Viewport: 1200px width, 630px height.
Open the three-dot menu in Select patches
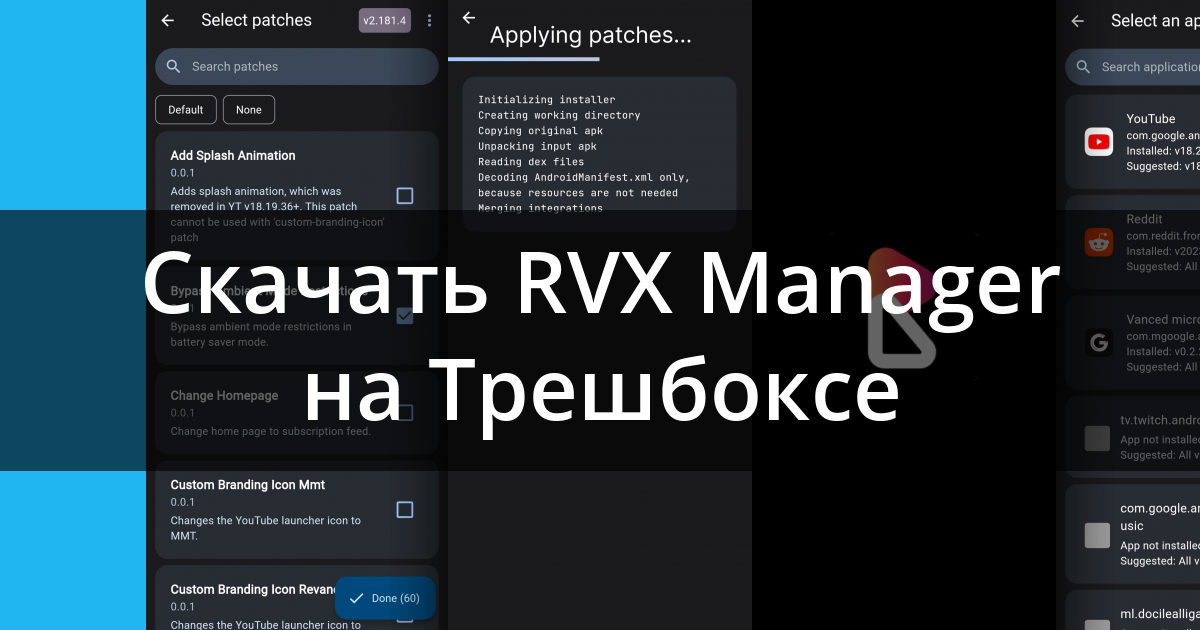[x=429, y=20]
